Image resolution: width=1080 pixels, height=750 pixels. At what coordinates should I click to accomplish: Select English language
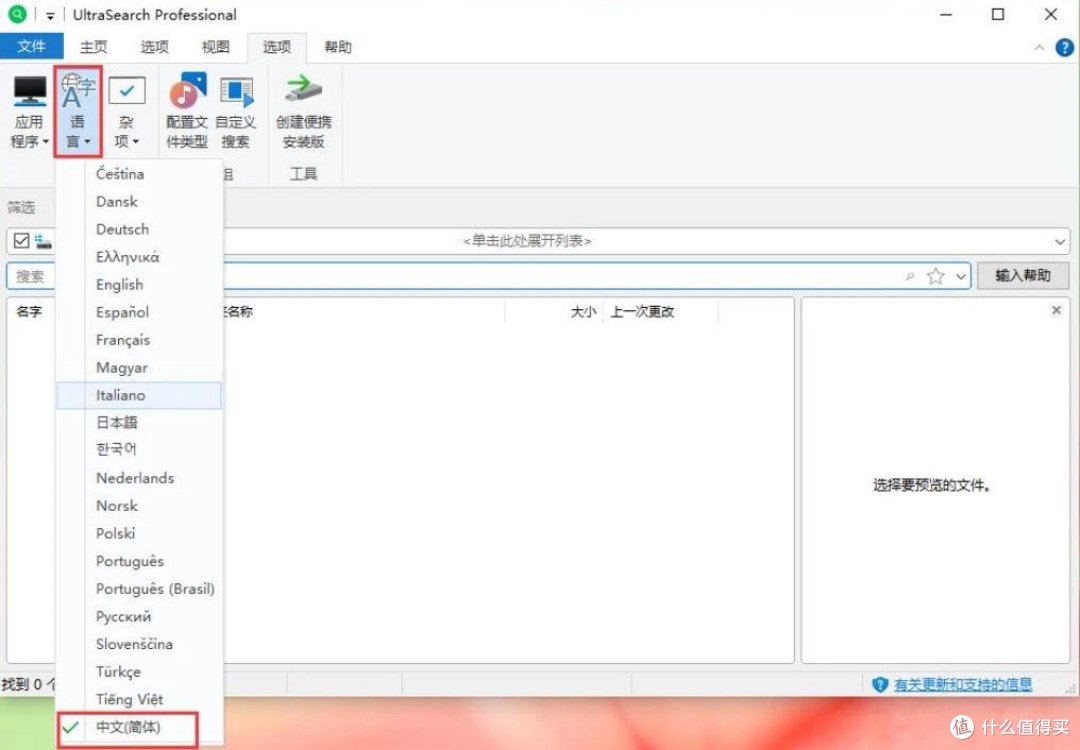139,284
